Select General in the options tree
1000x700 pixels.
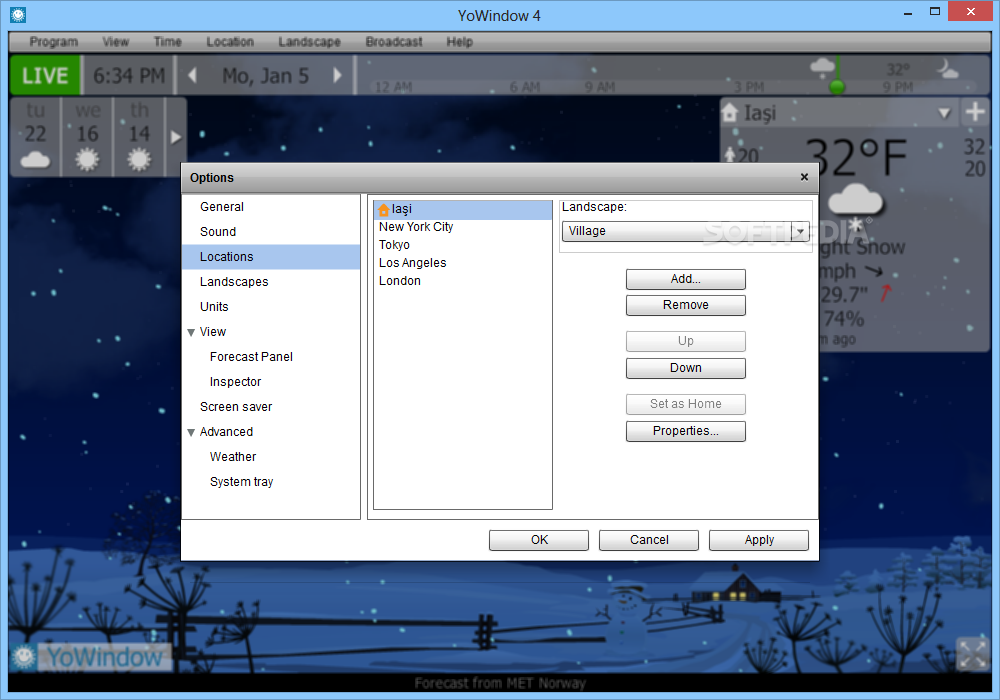[271, 207]
